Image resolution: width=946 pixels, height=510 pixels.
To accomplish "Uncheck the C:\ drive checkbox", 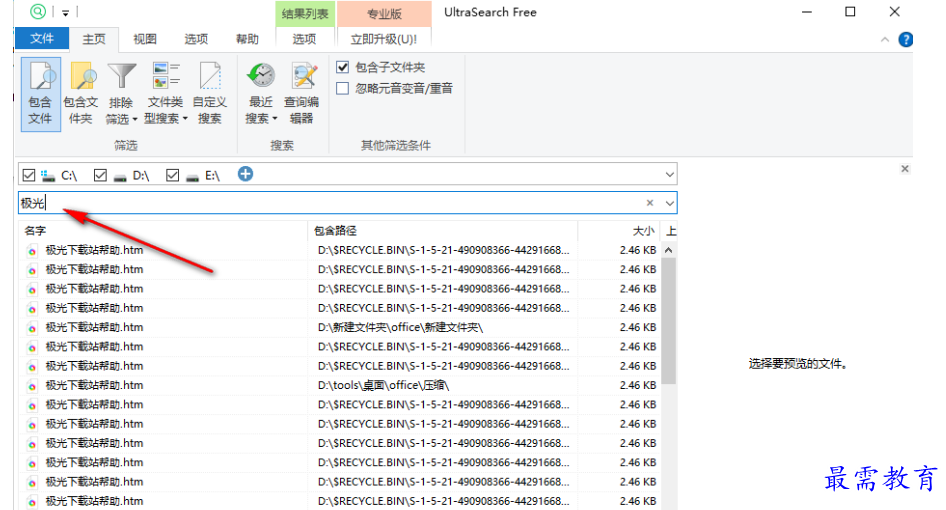I will point(29,175).
